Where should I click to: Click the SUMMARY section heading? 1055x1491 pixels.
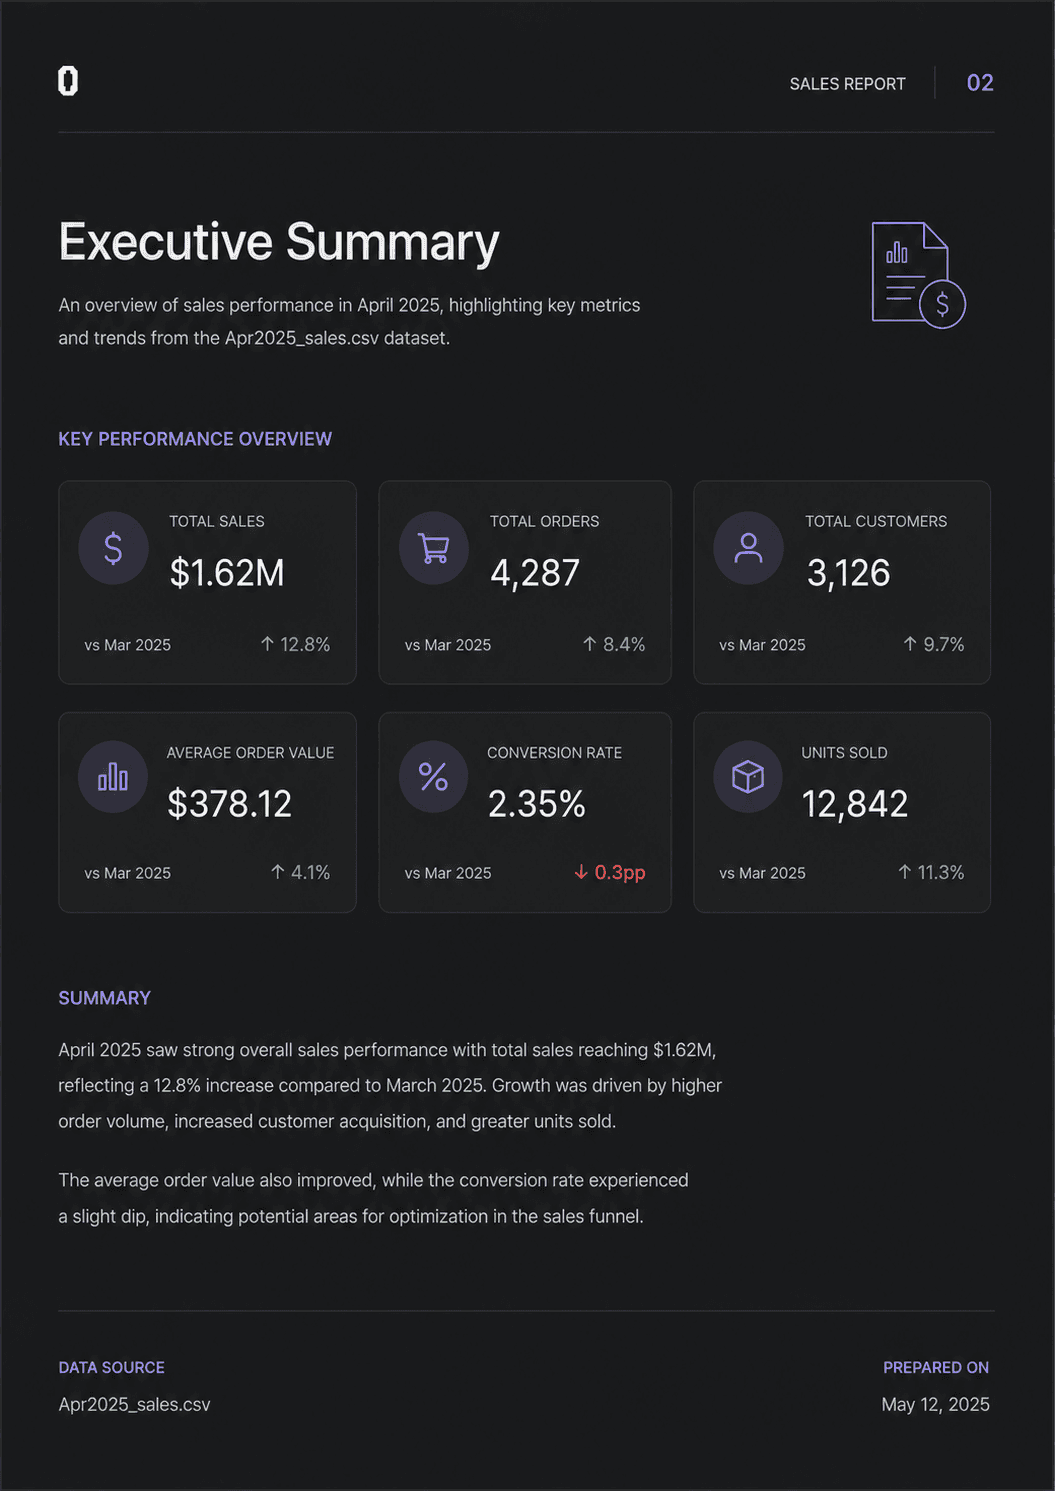click(105, 998)
